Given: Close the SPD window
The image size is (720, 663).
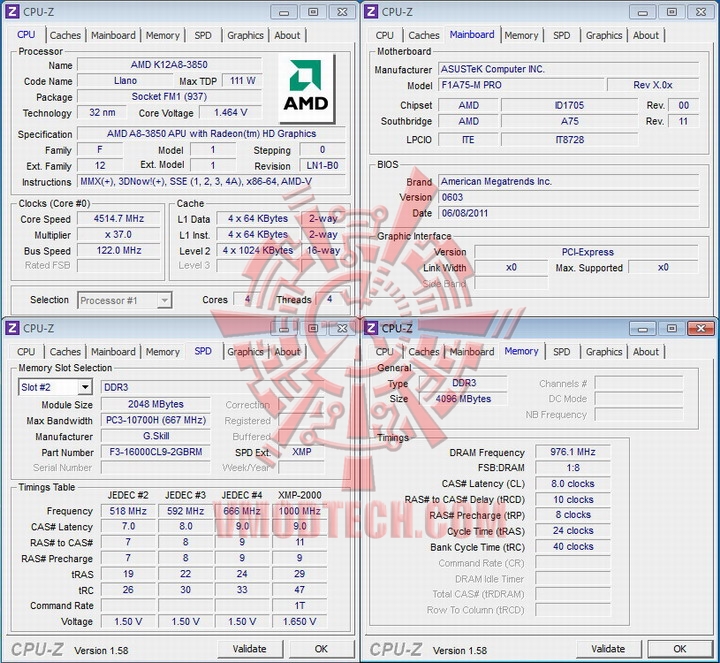Looking at the screenshot, I should click(342, 328).
